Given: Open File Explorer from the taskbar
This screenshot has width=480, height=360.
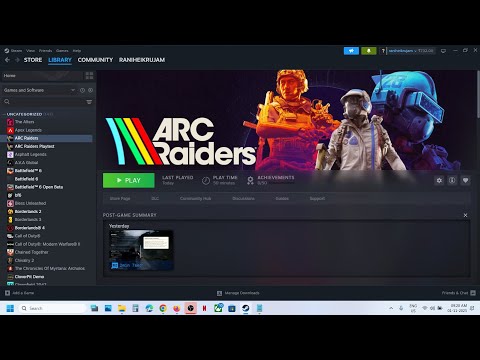Looking at the screenshot, I should [122, 308].
